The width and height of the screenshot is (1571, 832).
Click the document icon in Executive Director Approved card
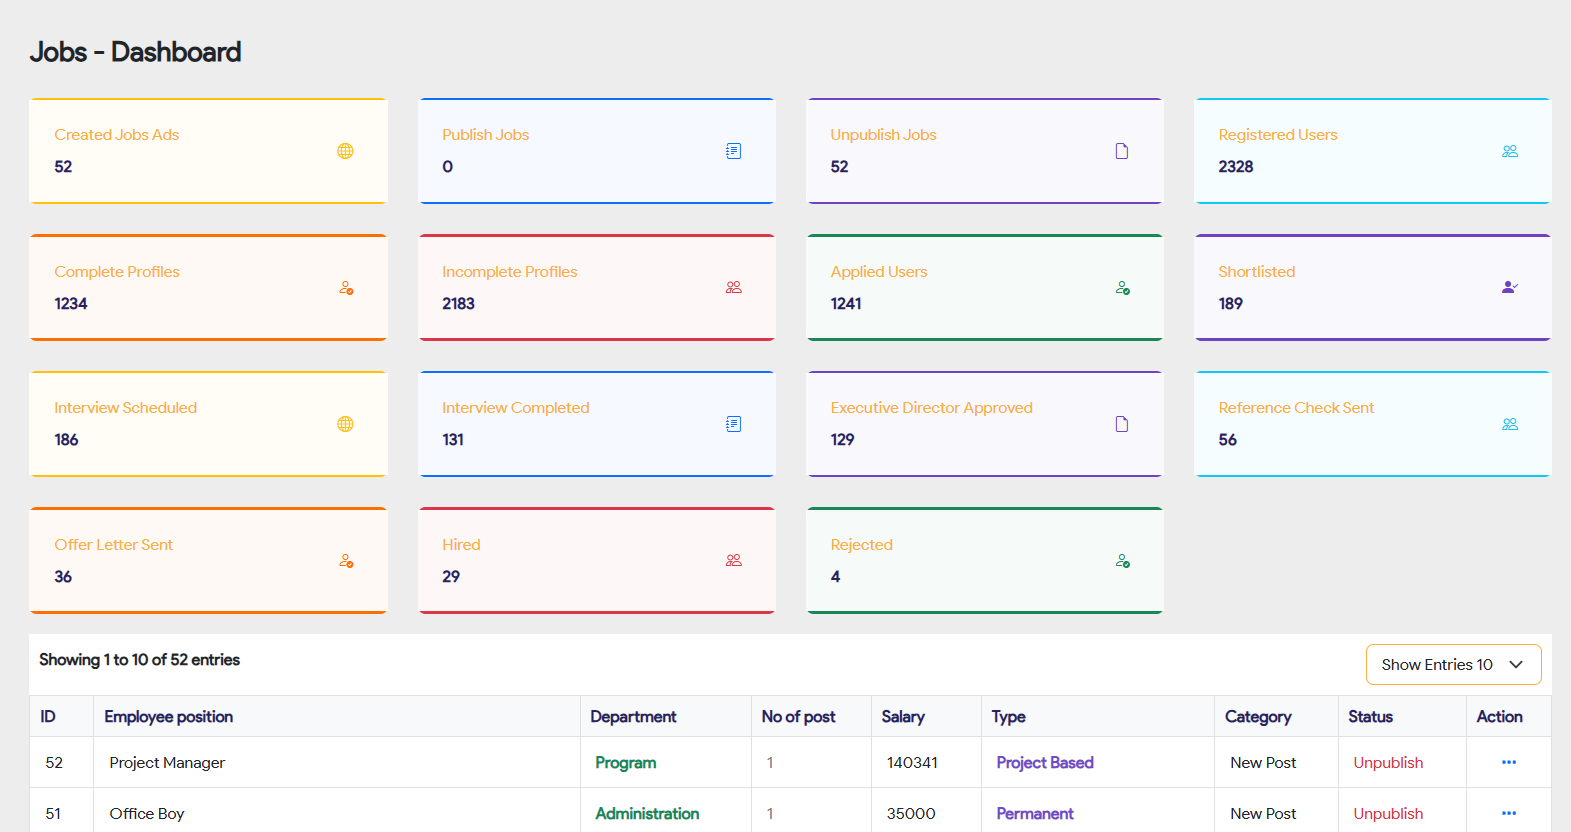coord(1121,424)
